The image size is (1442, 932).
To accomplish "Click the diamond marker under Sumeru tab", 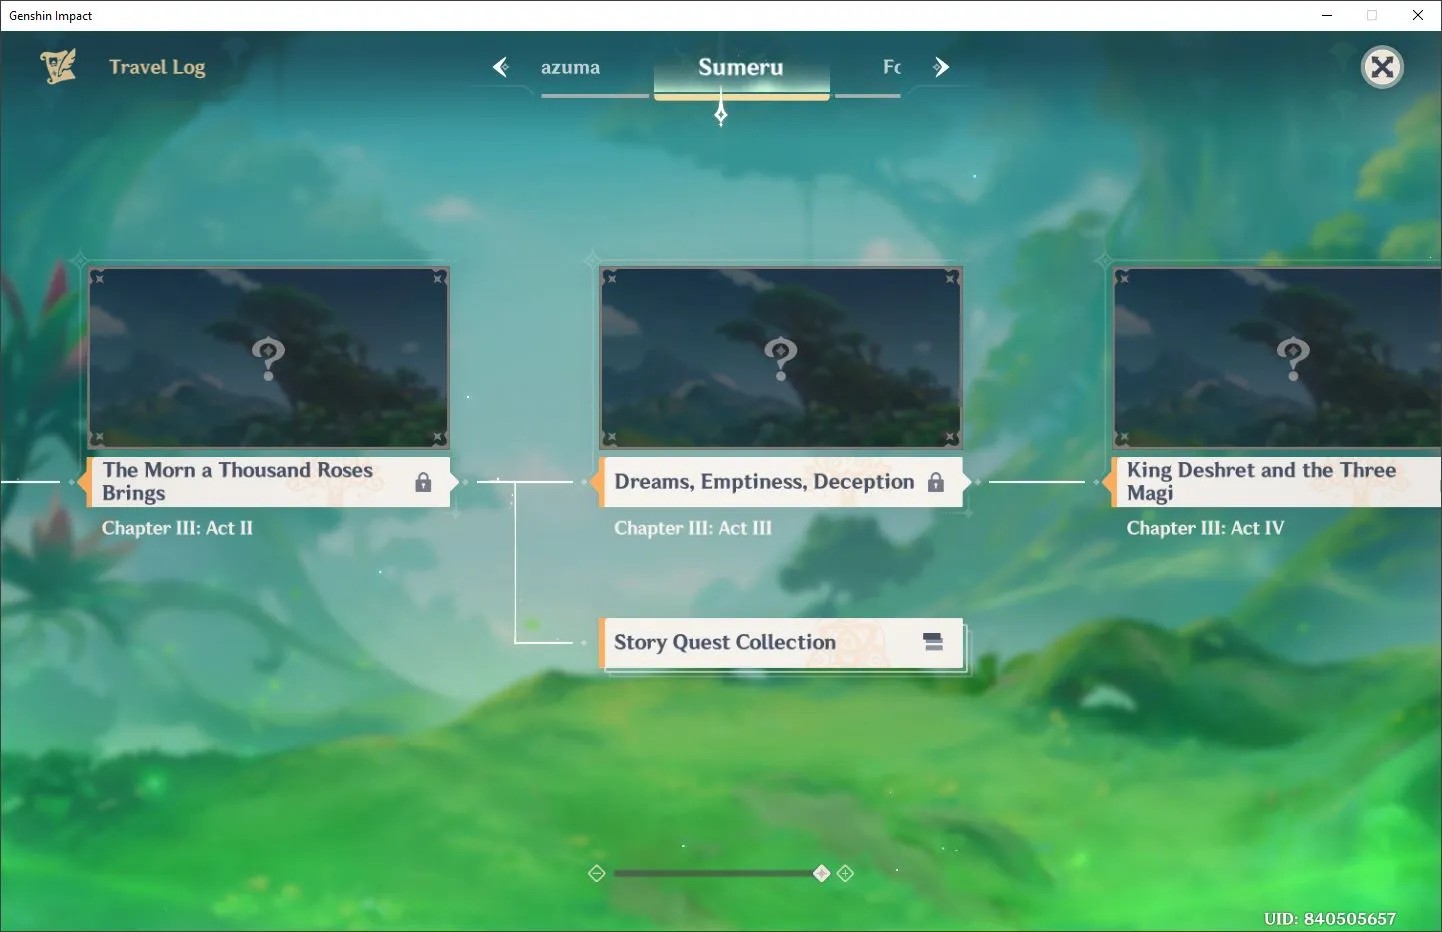I will tap(721, 115).
